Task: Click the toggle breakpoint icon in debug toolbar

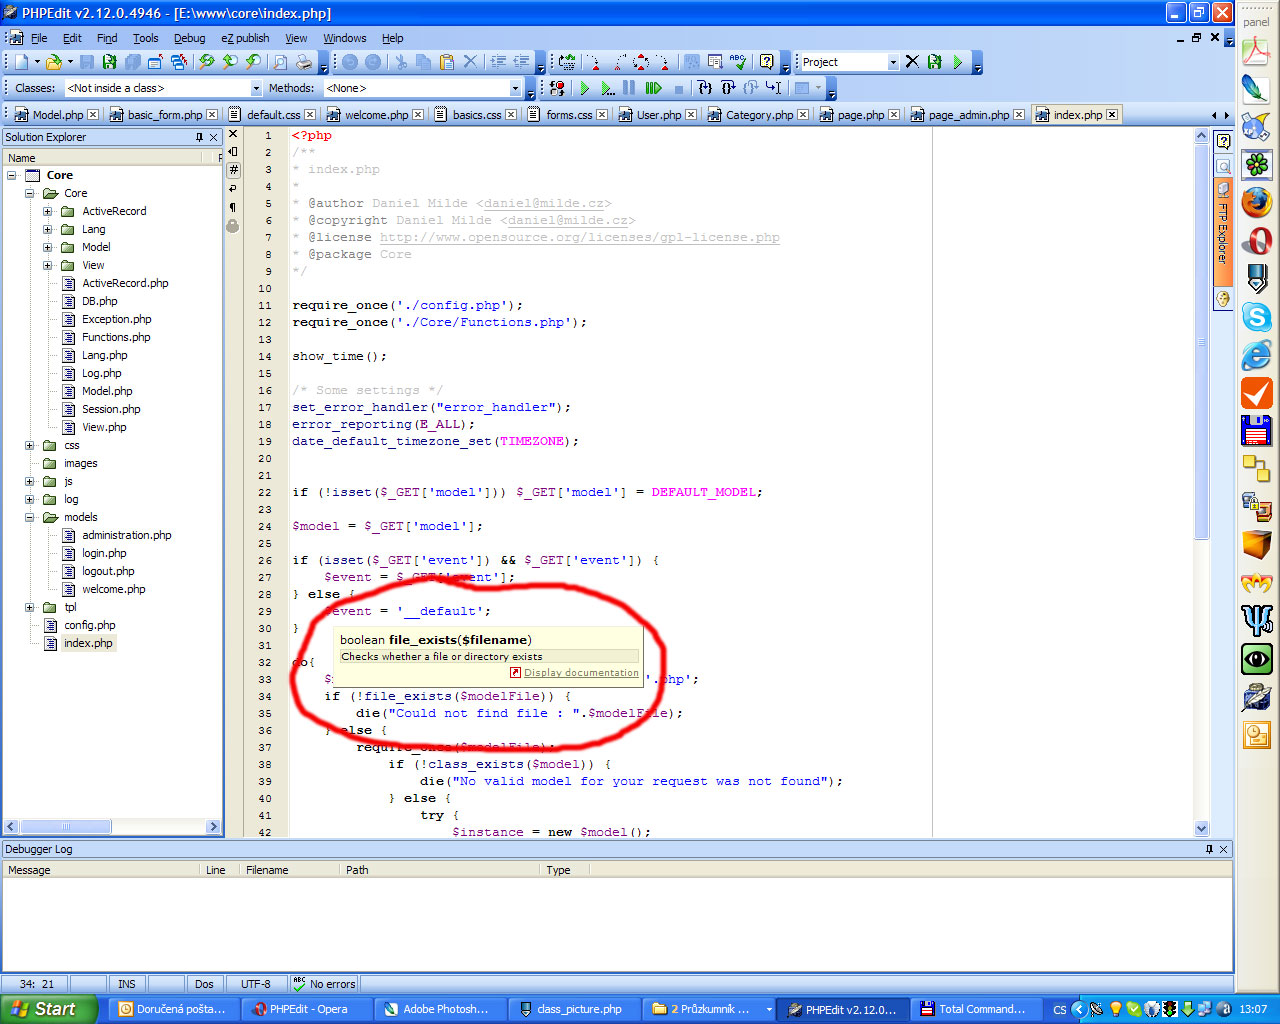Action: point(557,88)
